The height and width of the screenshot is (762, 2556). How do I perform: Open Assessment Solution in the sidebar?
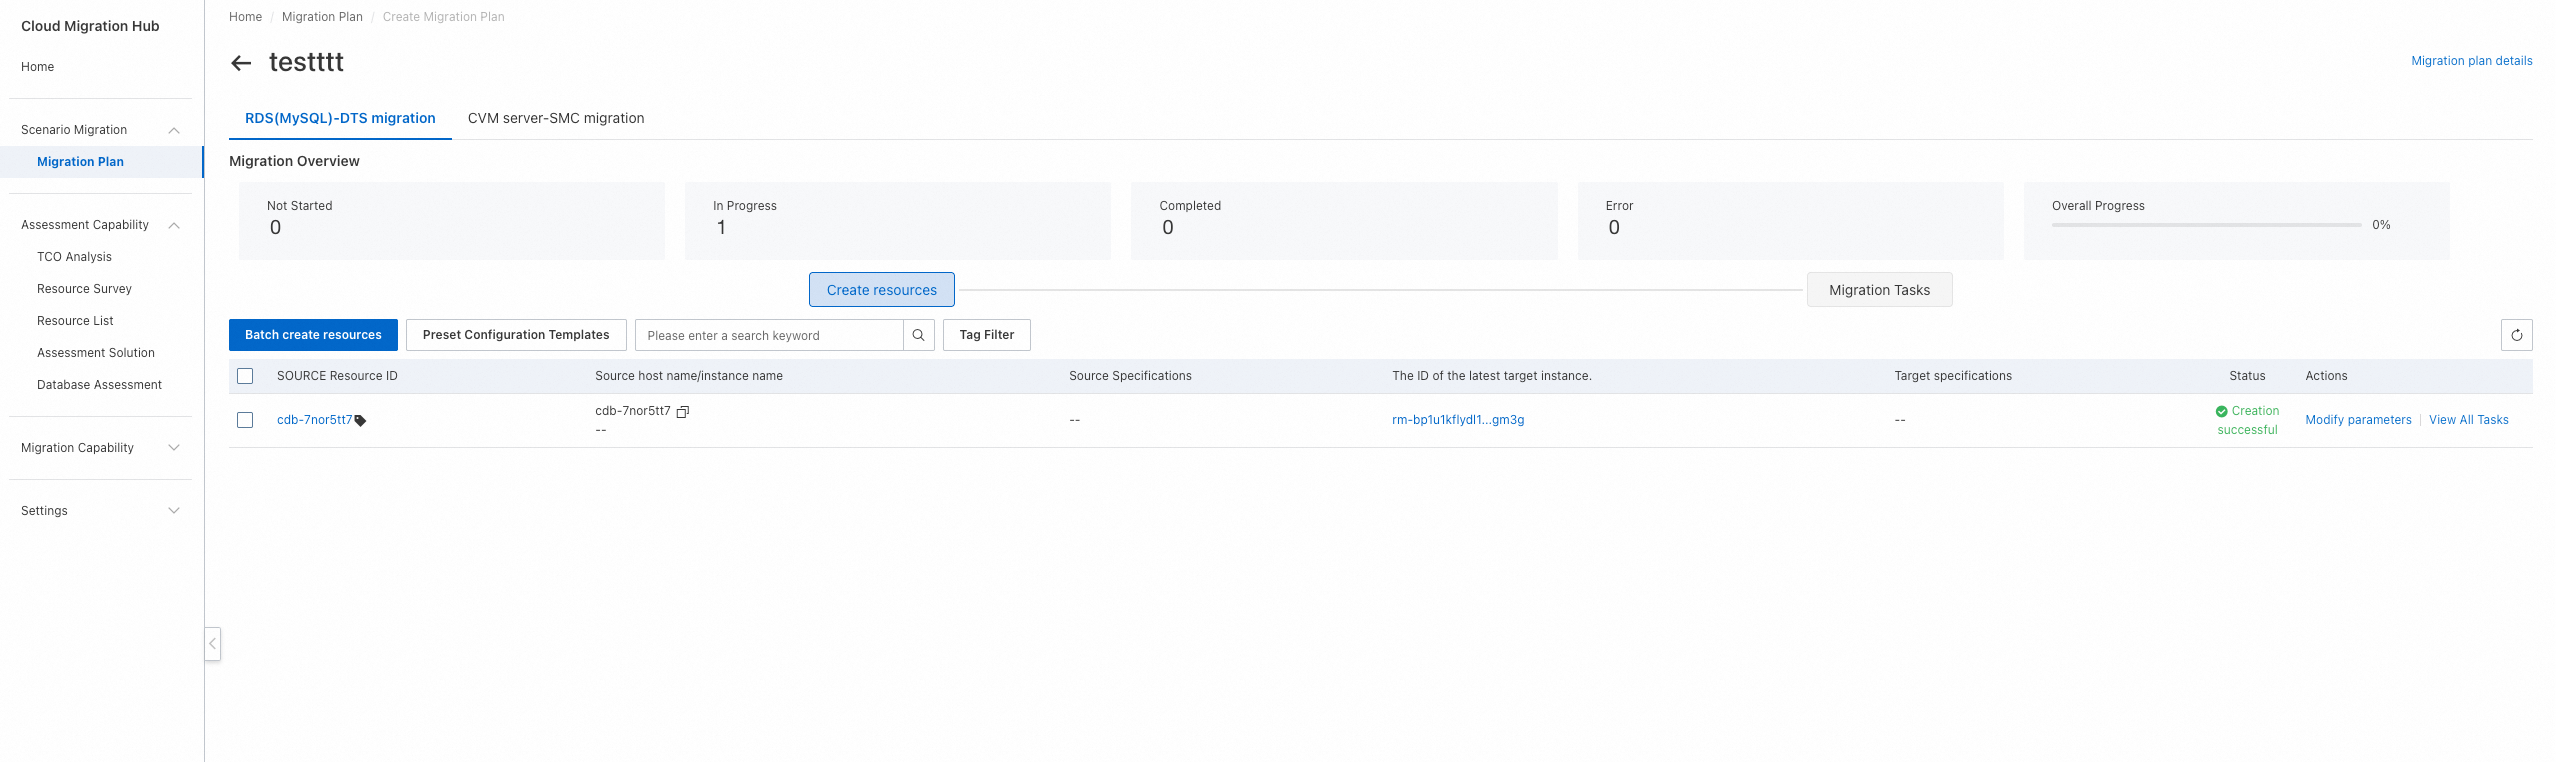[x=96, y=353]
